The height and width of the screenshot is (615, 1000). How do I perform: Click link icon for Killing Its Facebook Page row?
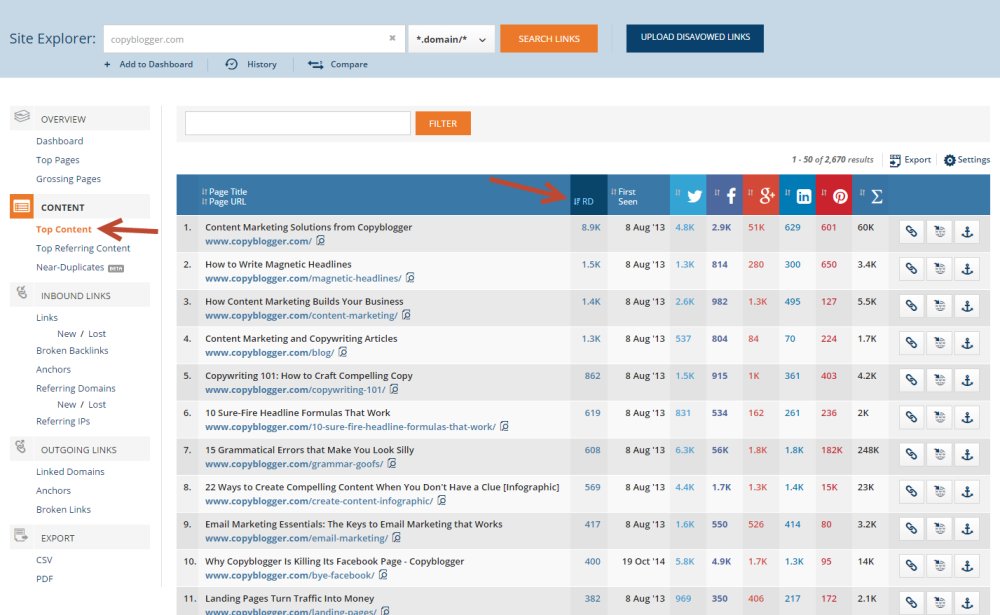[x=911, y=566]
